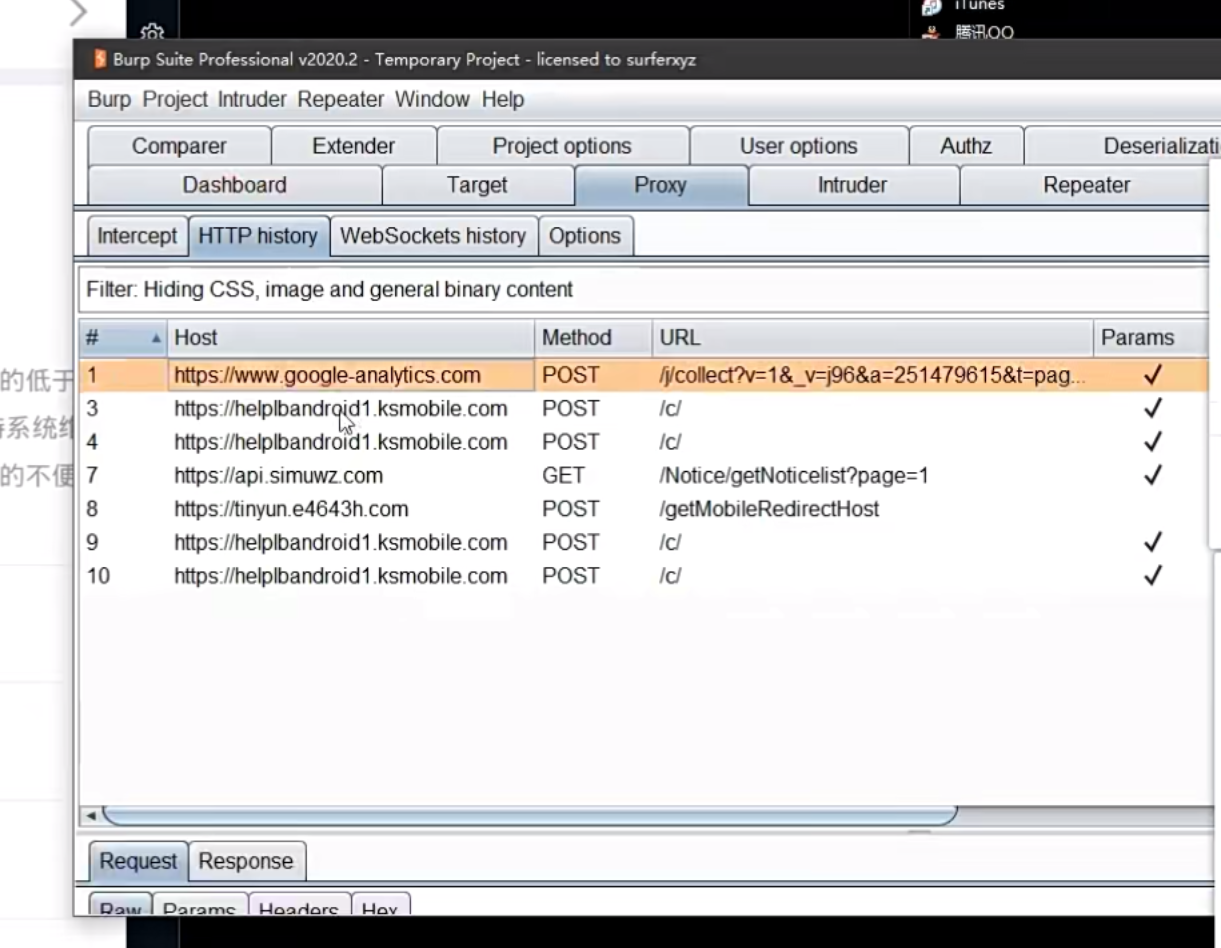Image resolution: width=1221 pixels, height=948 pixels.
Task: Select the Proxy tab
Action: 660,185
